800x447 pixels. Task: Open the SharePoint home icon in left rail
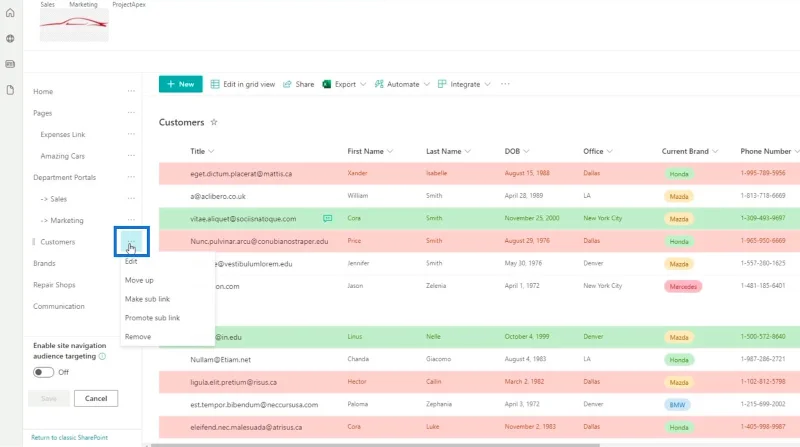coord(10,13)
